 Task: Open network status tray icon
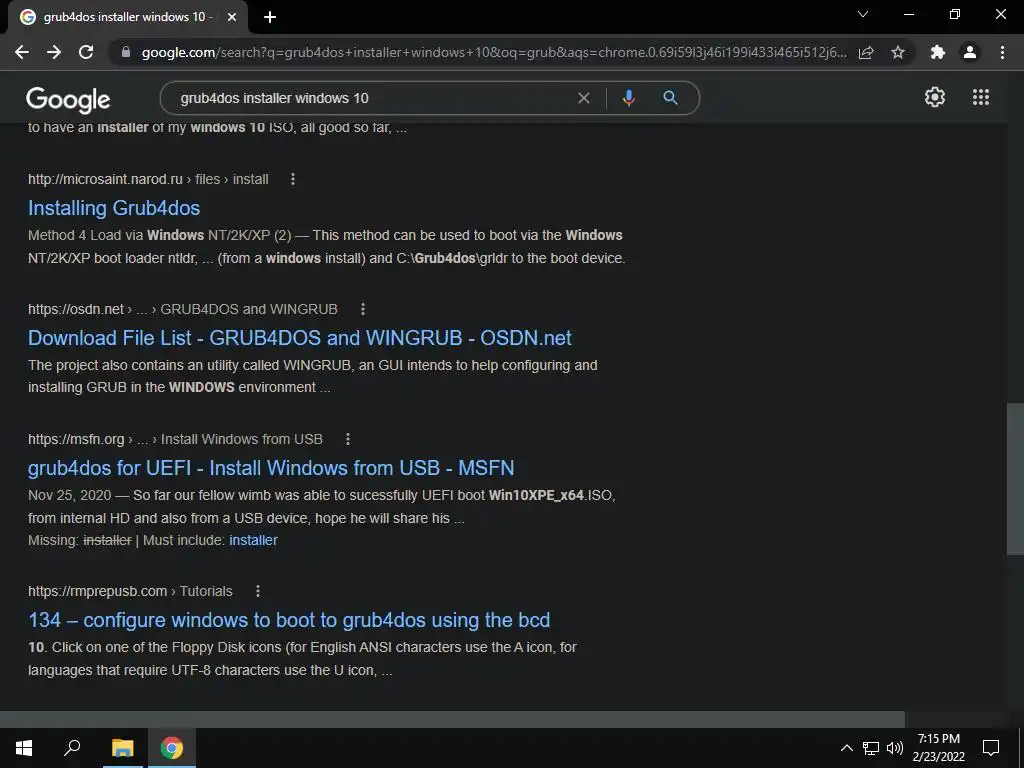coord(871,748)
